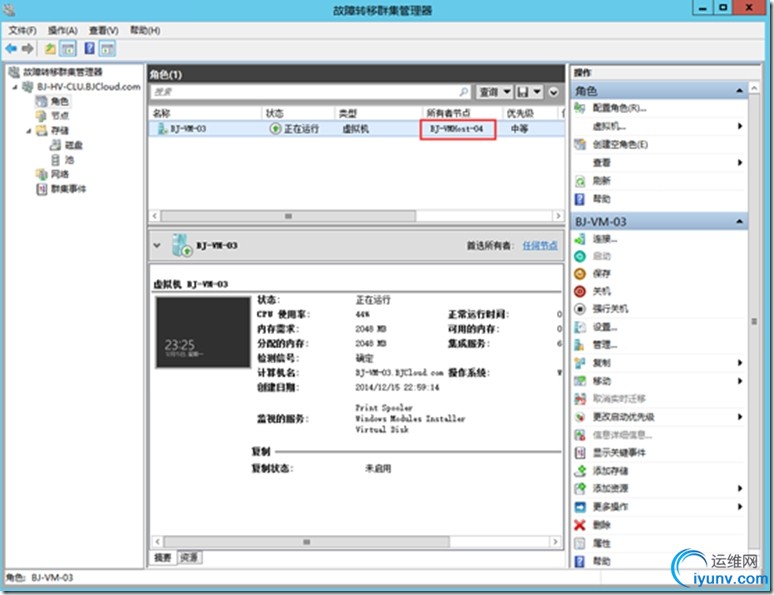Click the 关机 action
The height and width of the screenshot is (595, 774).
coord(601,291)
